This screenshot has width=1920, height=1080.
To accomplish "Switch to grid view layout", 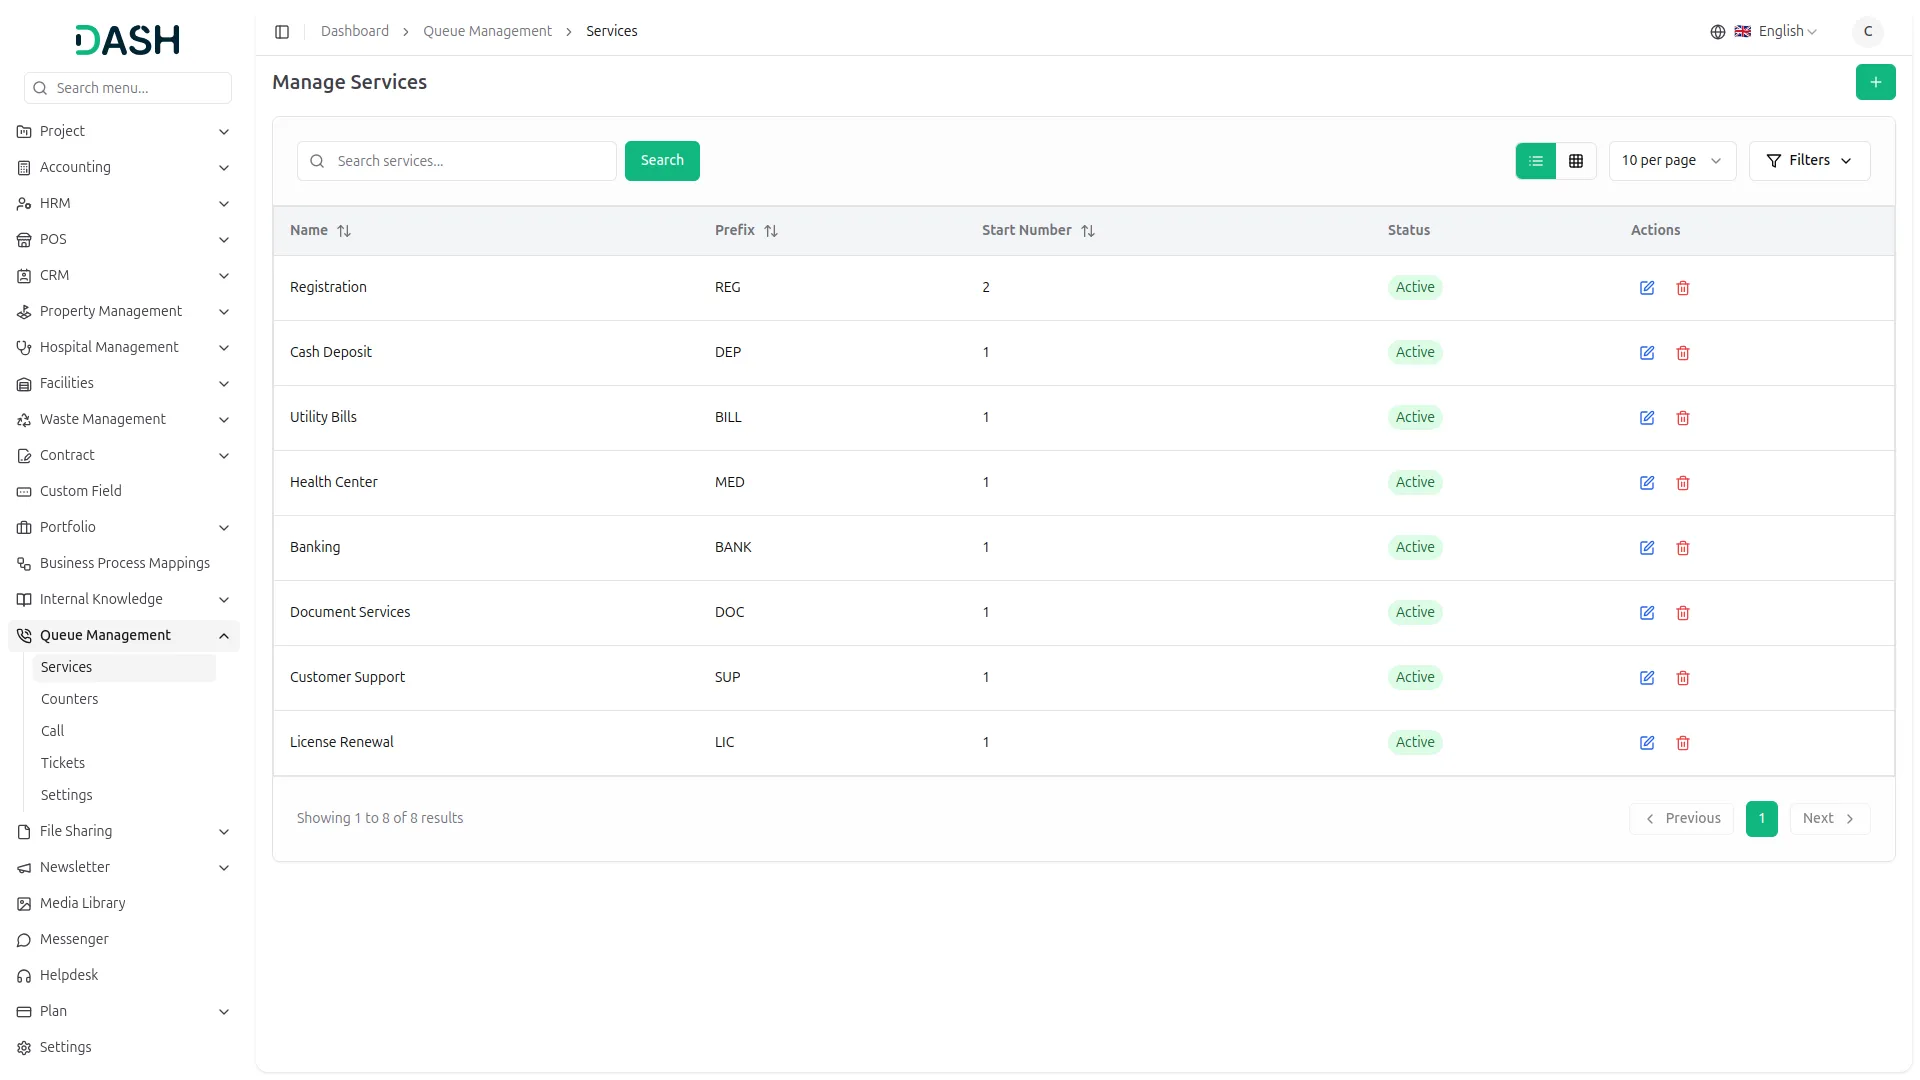I will tap(1576, 161).
